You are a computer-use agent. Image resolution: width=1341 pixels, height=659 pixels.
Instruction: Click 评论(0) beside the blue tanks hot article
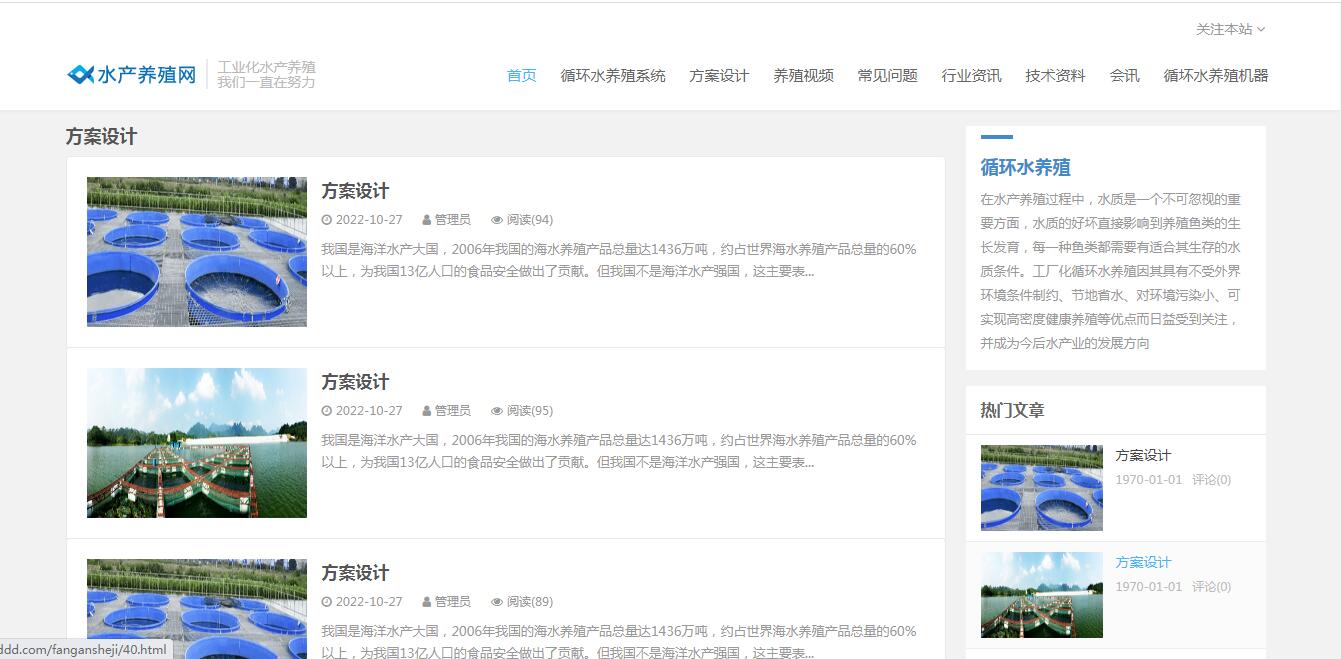1211,480
